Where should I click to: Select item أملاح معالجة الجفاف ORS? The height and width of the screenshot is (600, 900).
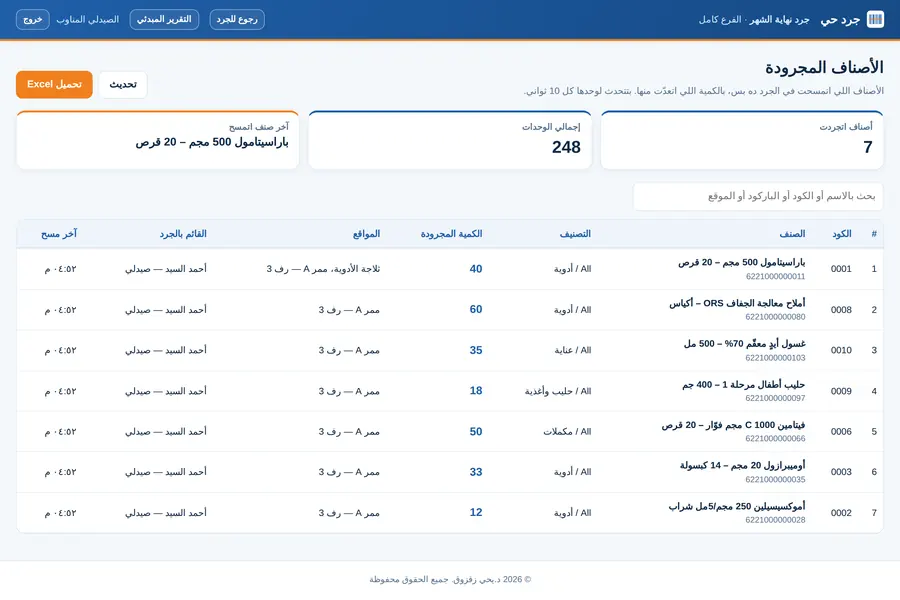click(x=737, y=303)
